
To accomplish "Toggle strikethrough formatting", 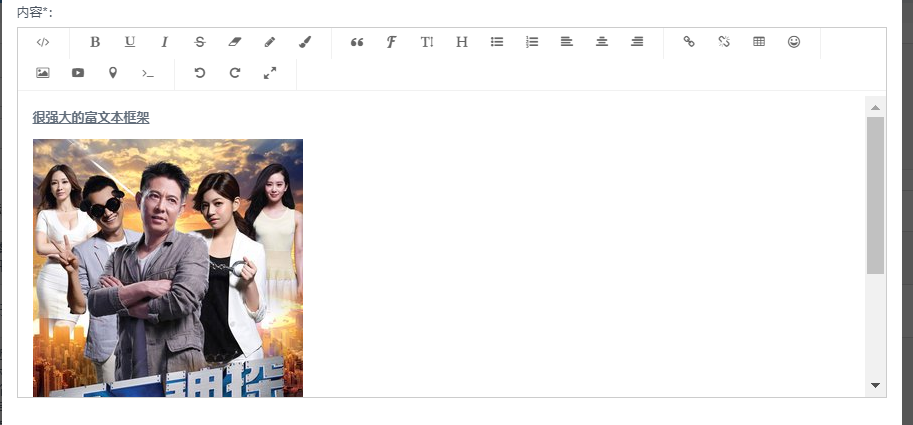I will coord(200,42).
